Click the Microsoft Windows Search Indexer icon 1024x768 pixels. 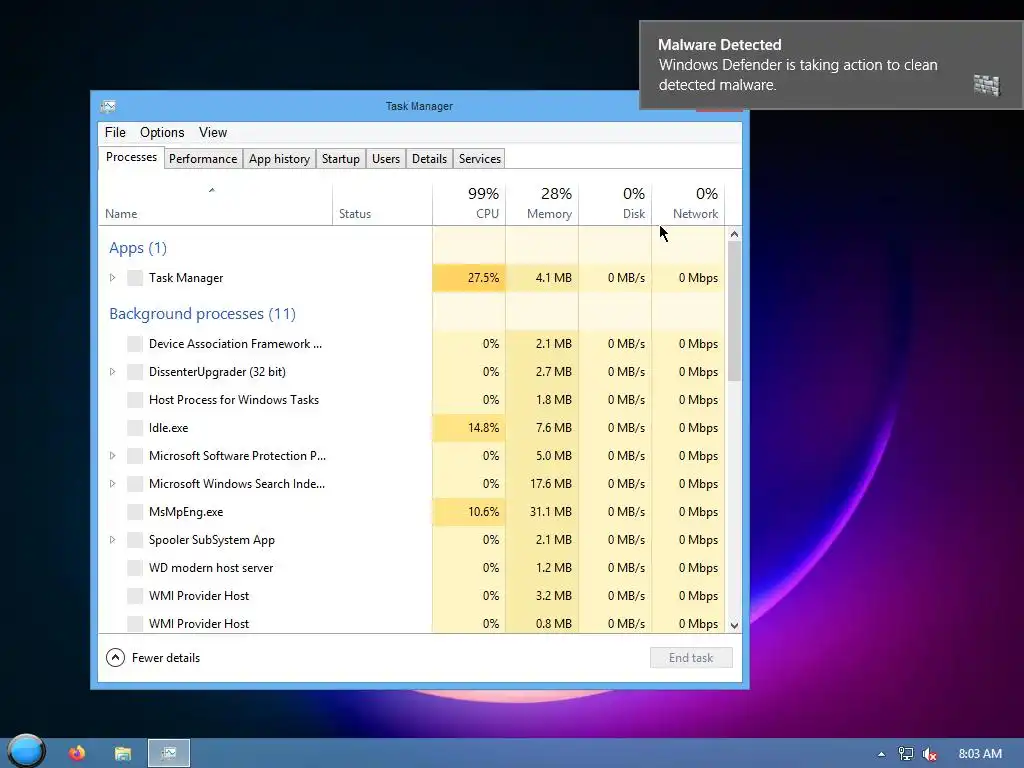(x=135, y=484)
